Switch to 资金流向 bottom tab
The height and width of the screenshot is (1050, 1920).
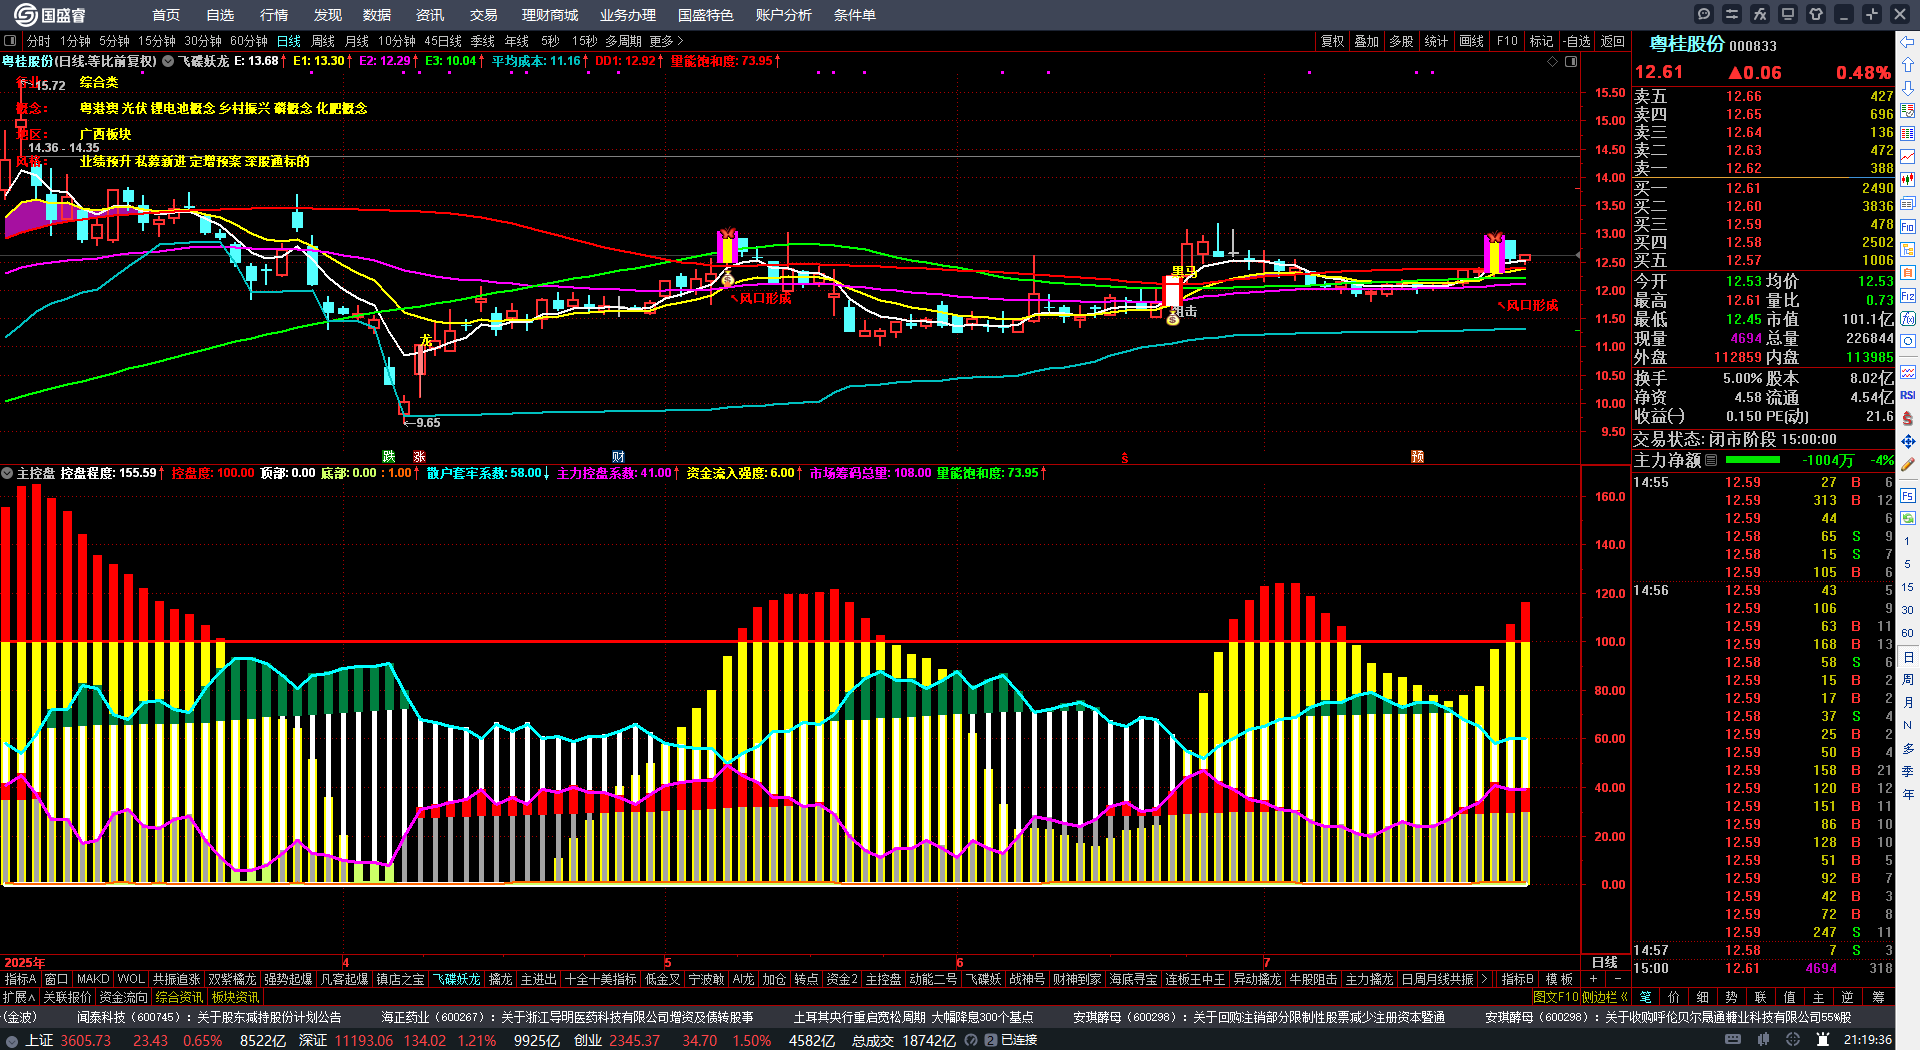123,997
